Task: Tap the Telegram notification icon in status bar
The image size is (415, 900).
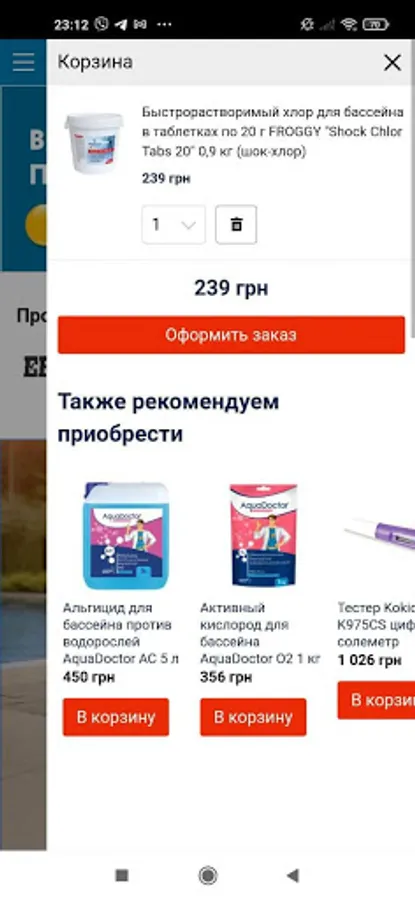Action: [121, 24]
